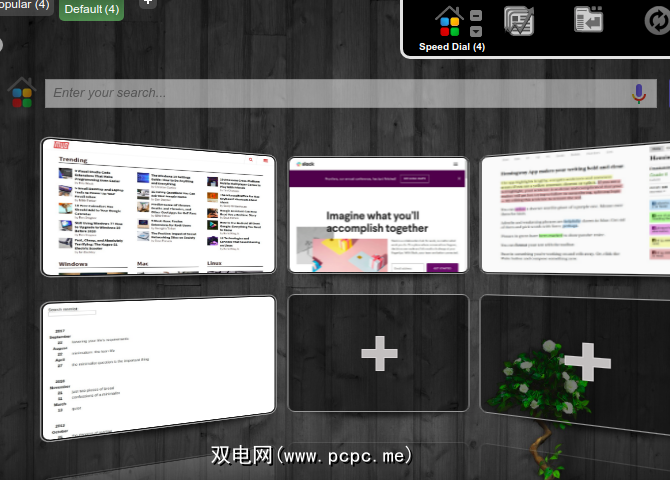Open the Trending news site thumbnail
This screenshot has width=670, height=480.
pyautogui.click(x=158, y=208)
